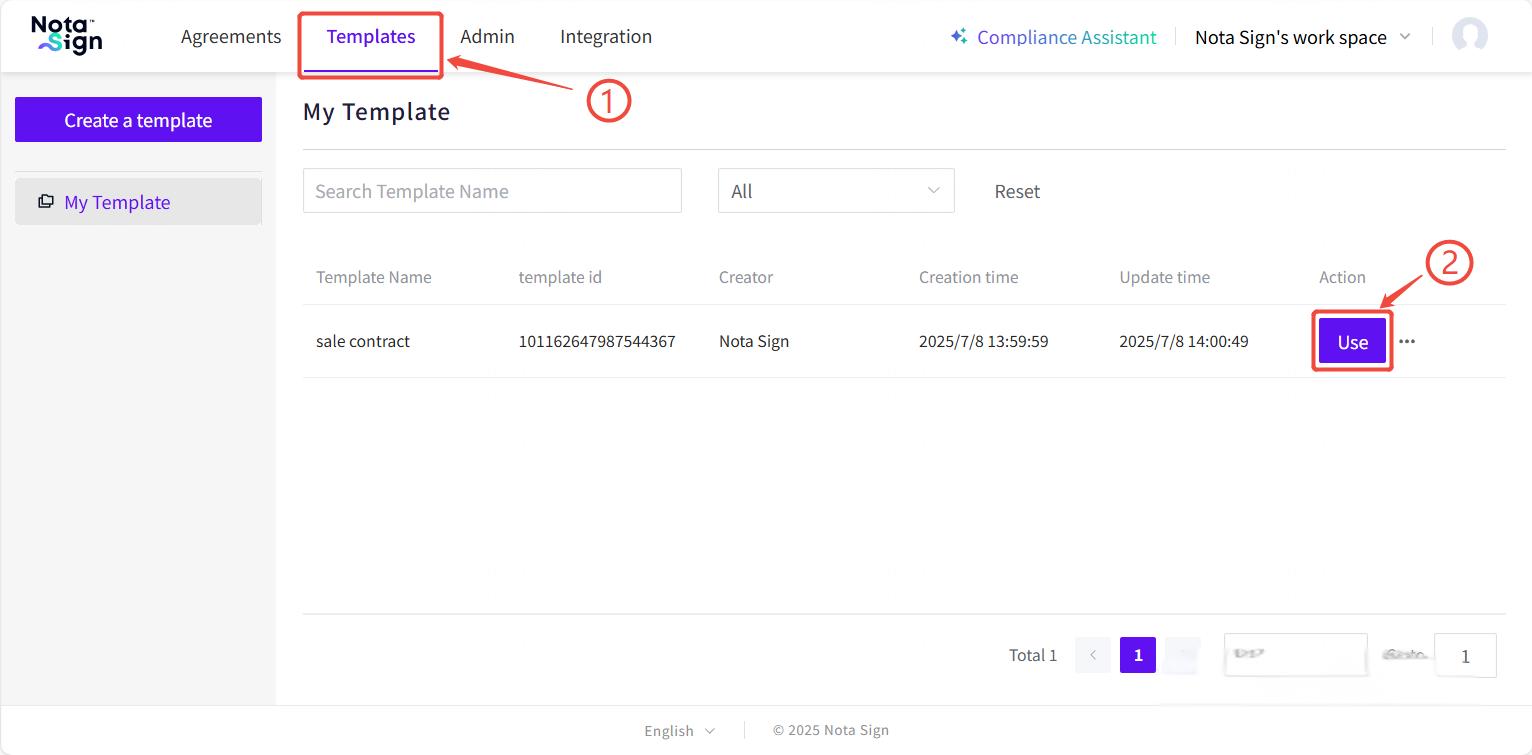Click the Create a template button

coord(138,120)
